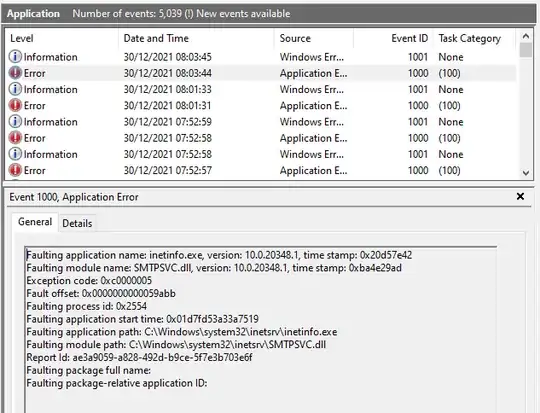Click the Source column header
Screen dimensions: 540x413
[314, 38]
